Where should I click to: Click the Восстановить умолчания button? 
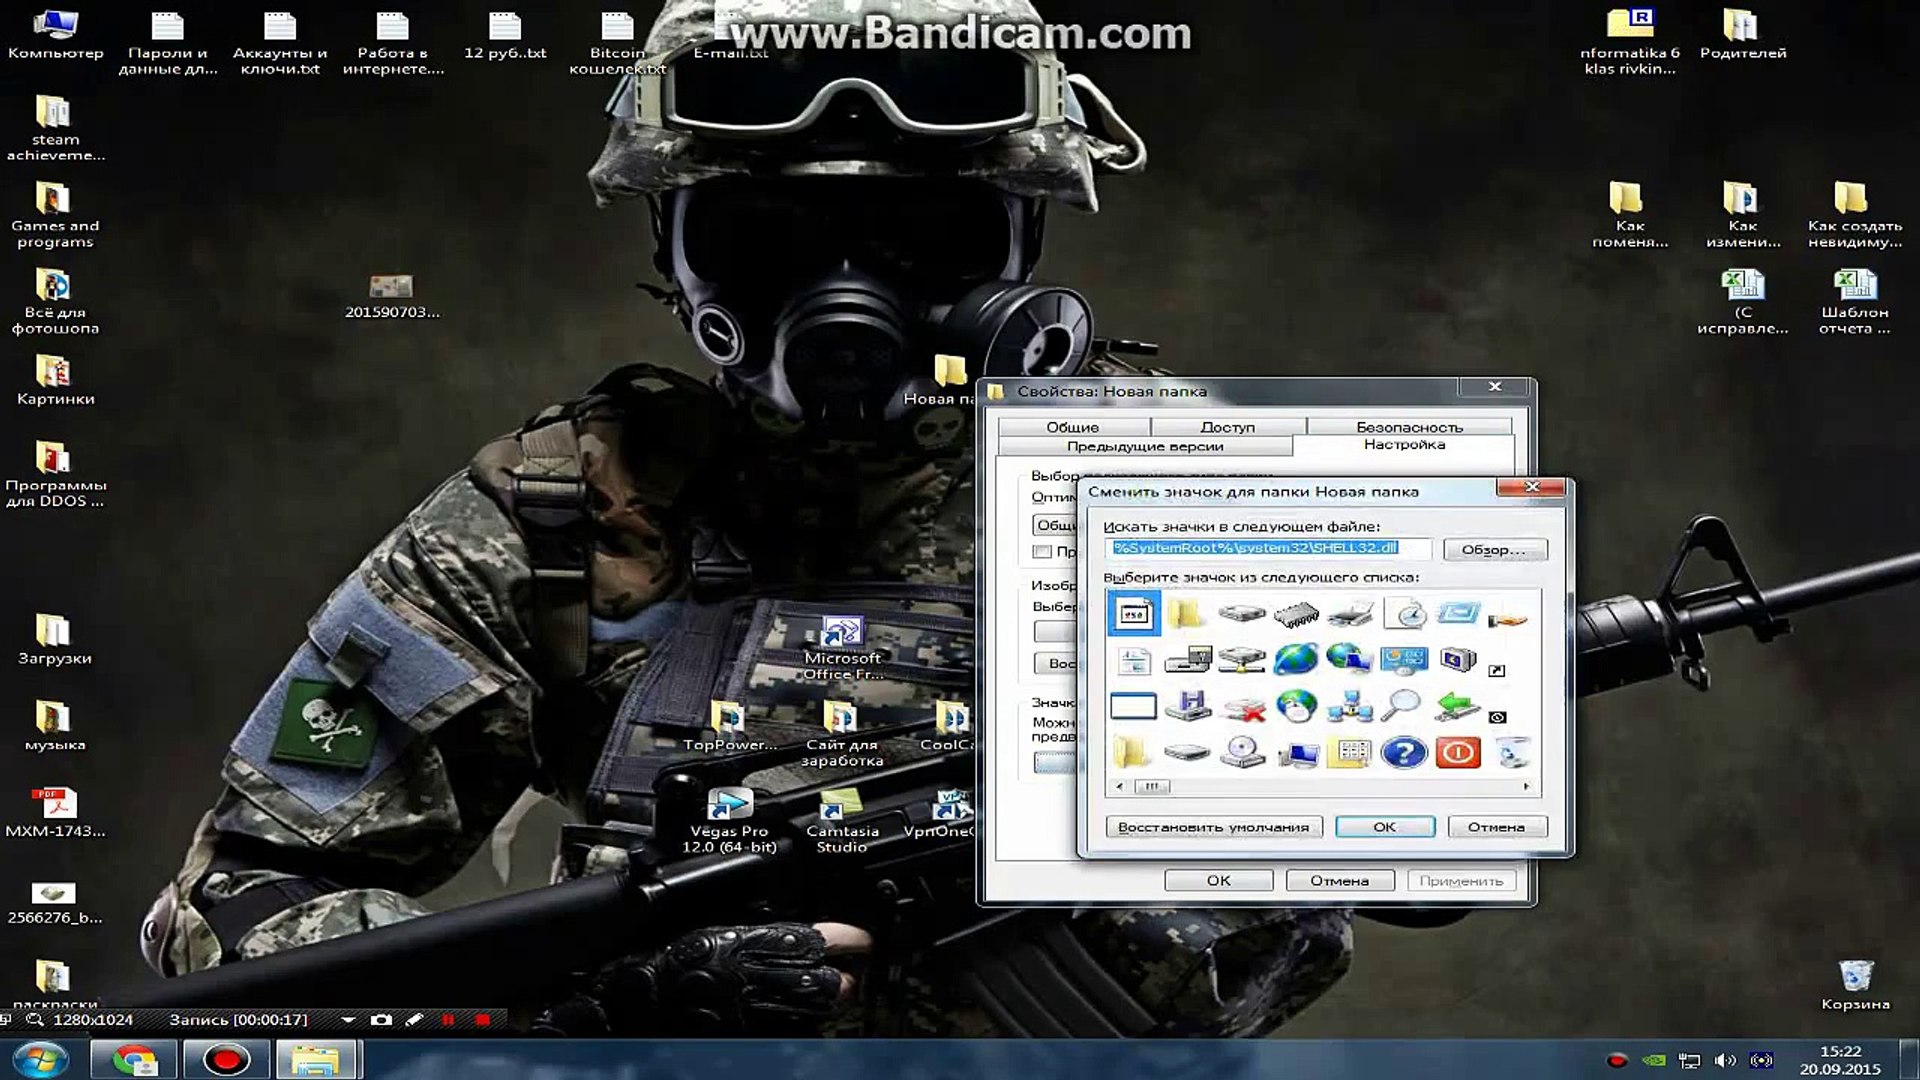1216,827
